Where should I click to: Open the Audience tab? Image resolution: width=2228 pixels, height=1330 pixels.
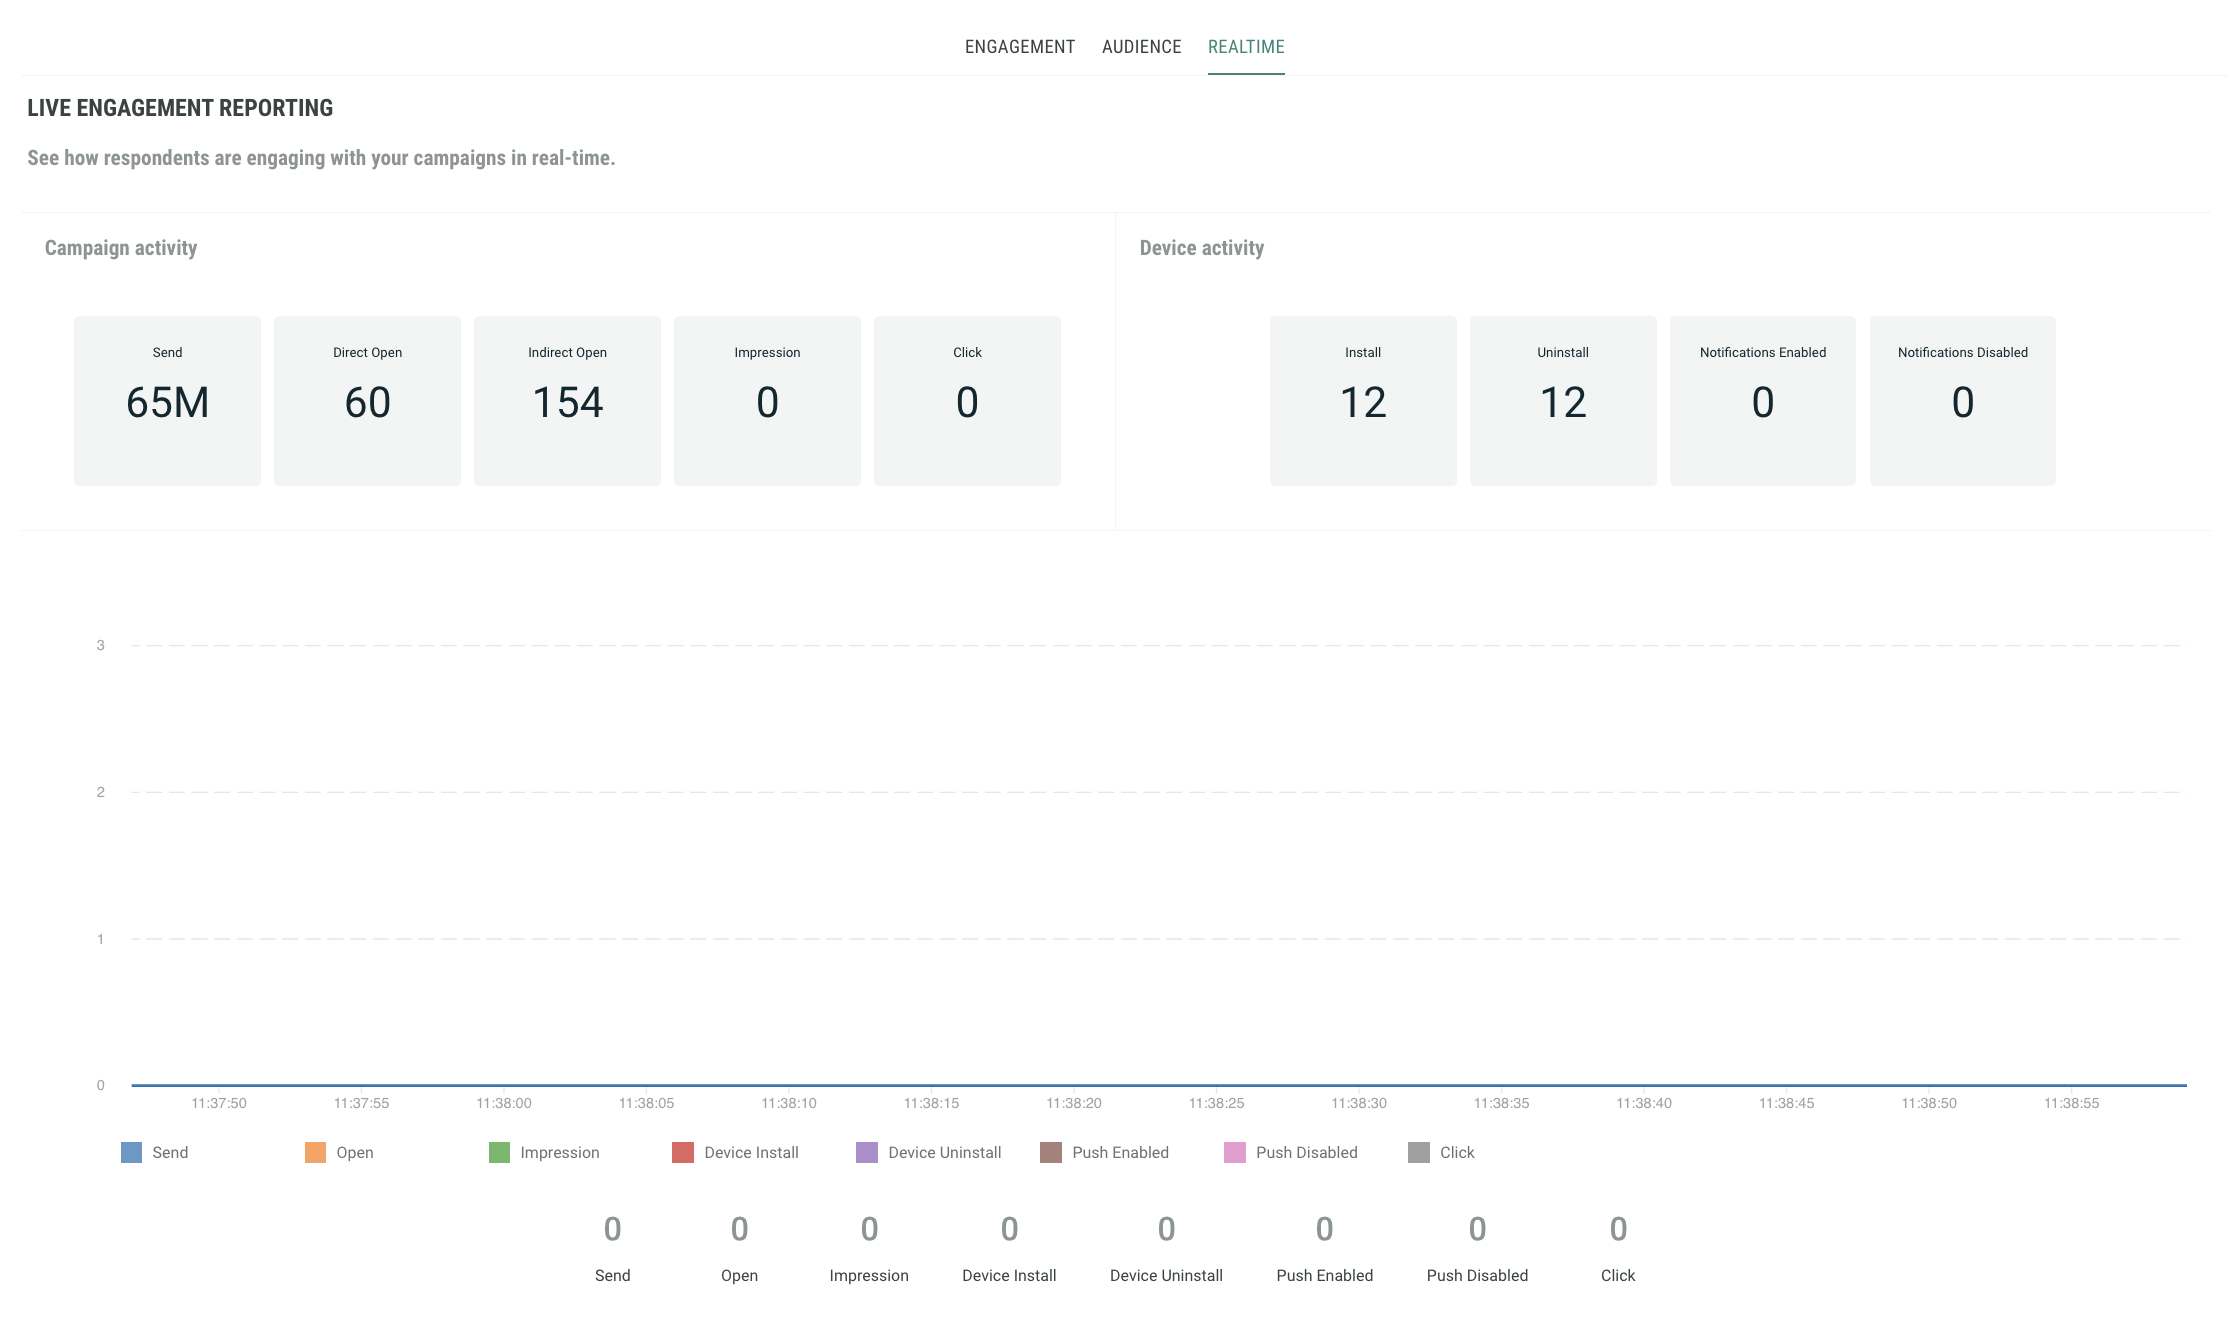[1141, 47]
